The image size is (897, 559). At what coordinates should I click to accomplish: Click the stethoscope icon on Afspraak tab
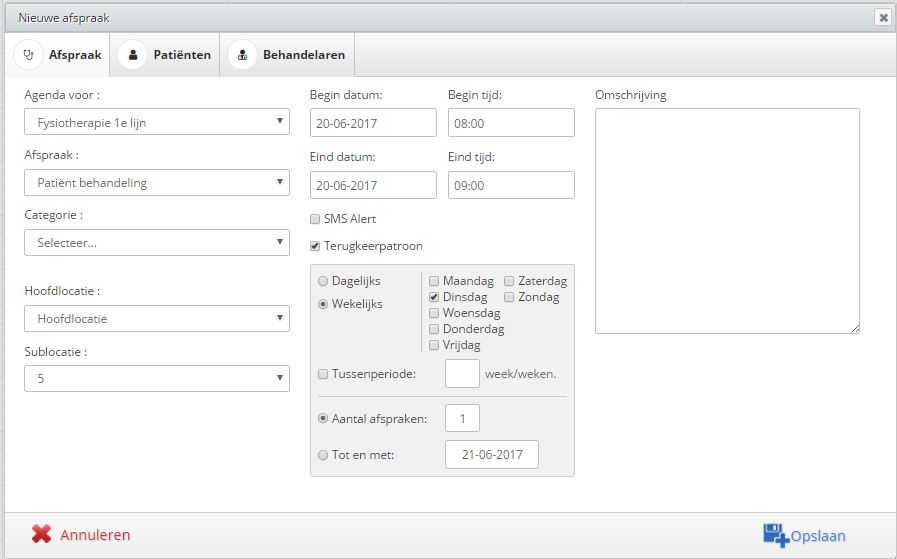[28, 55]
